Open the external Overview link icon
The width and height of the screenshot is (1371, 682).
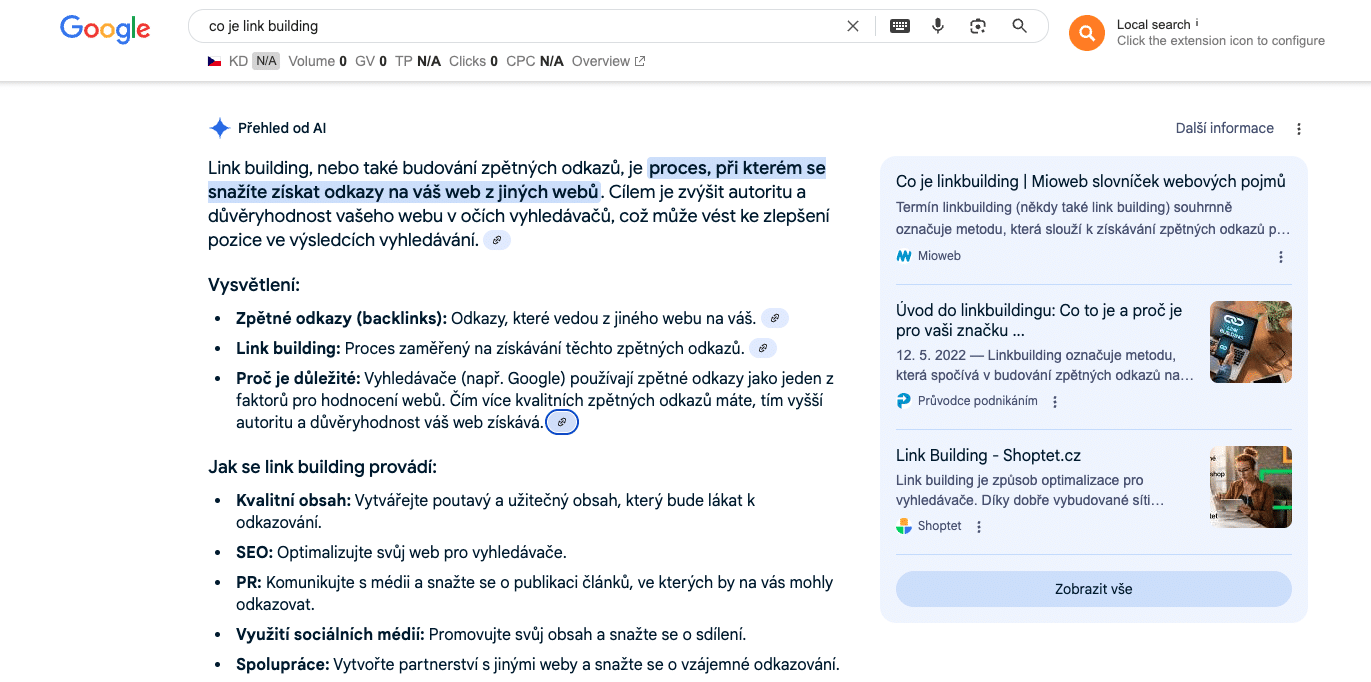tap(641, 60)
